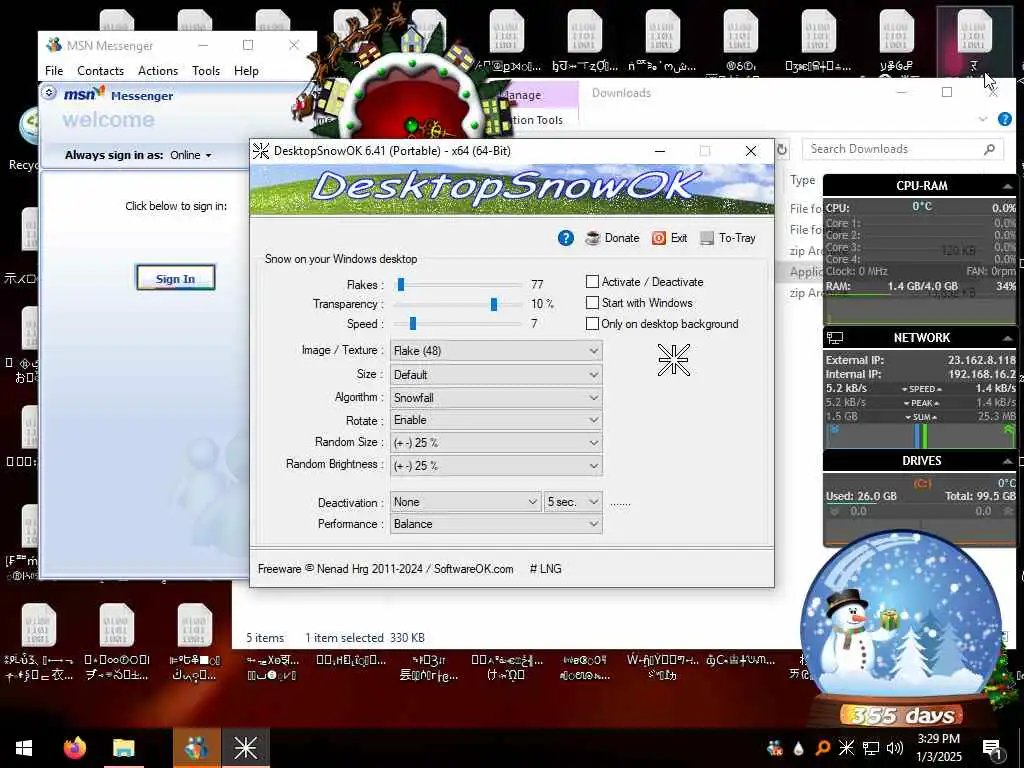Click the MSN Messenger tray icon
Viewport: 1024px width, 768px height.
coord(775,748)
